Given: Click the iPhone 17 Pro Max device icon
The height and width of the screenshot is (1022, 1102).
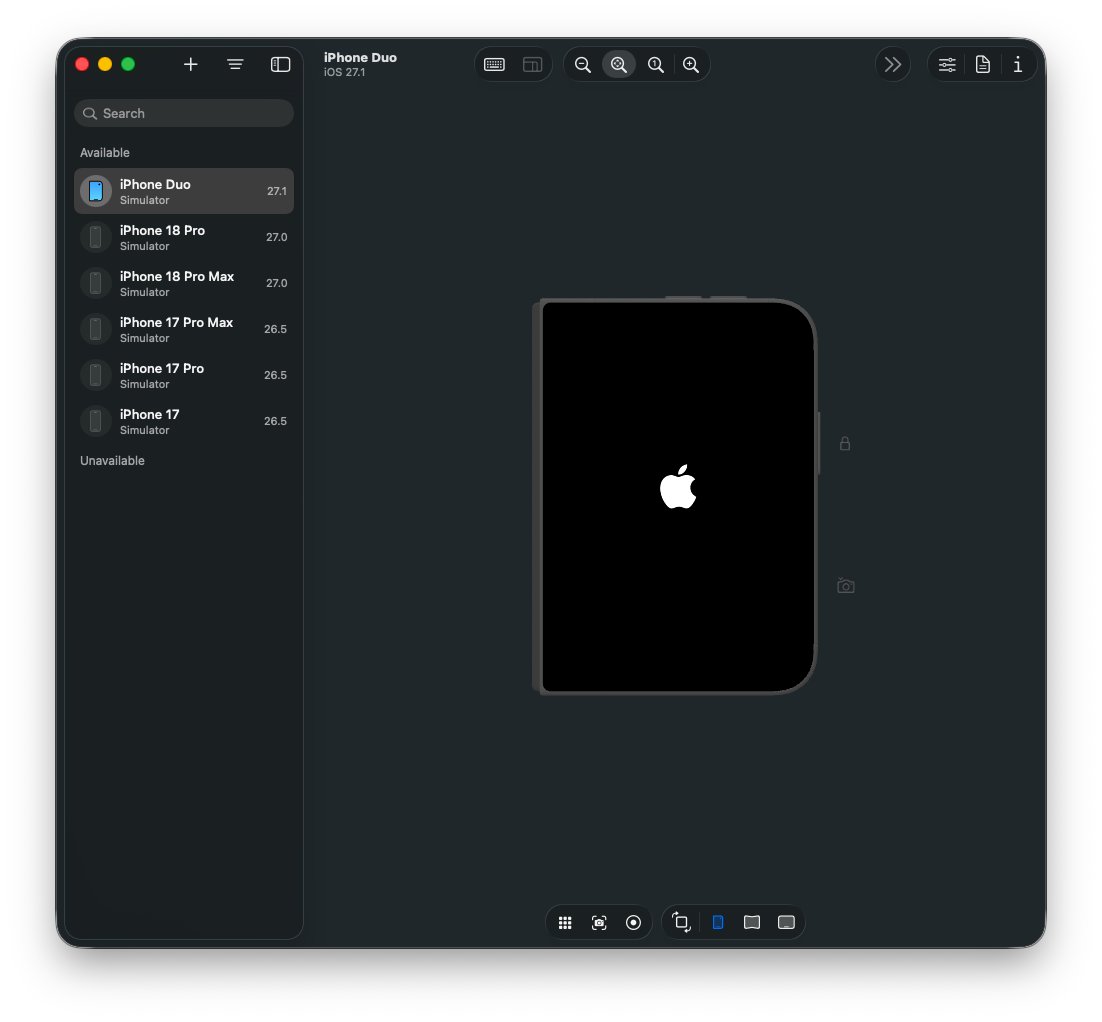Looking at the screenshot, I should pyautogui.click(x=96, y=330).
